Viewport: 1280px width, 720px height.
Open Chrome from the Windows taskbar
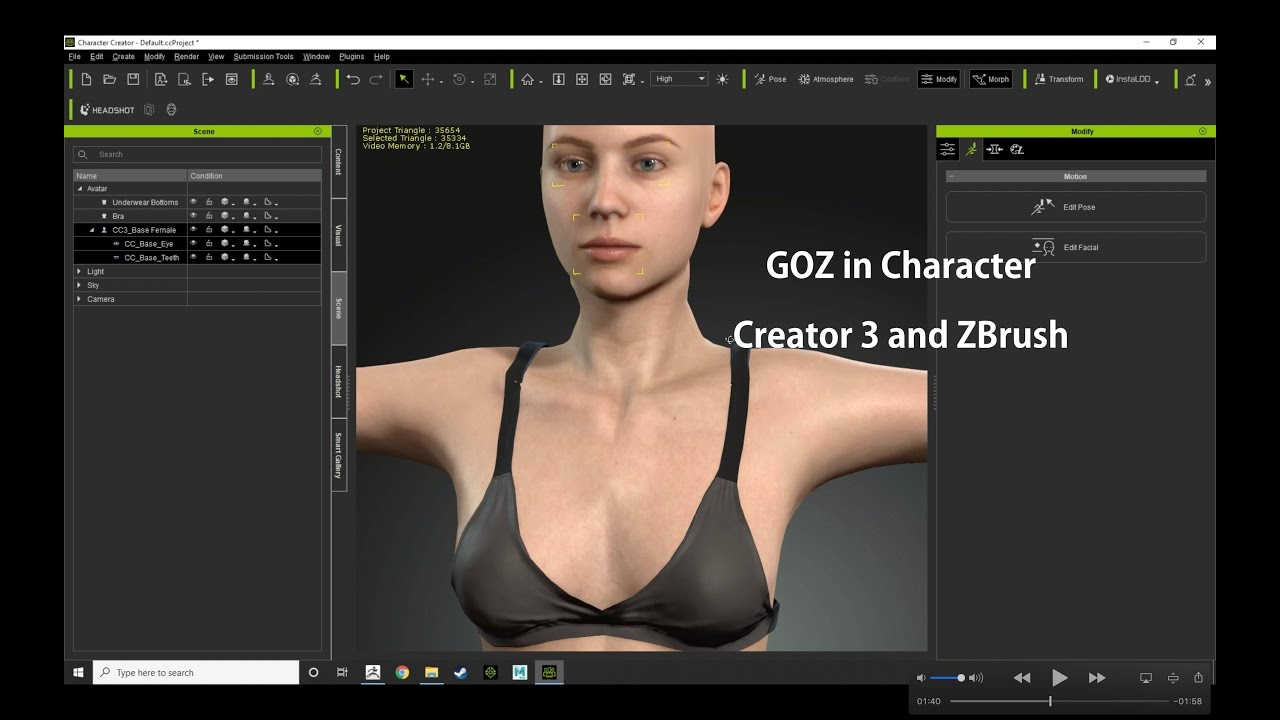(x=402, y=673)
